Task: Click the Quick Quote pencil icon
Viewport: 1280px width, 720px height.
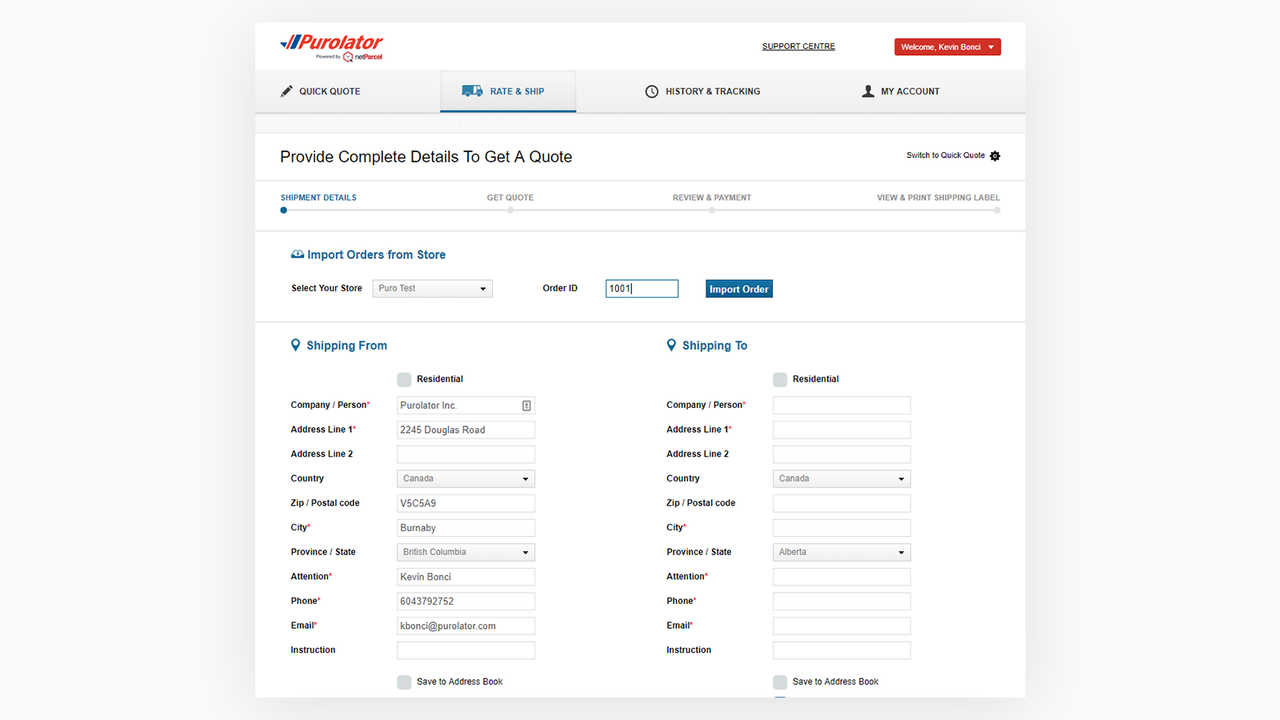Action: [287, 91]
